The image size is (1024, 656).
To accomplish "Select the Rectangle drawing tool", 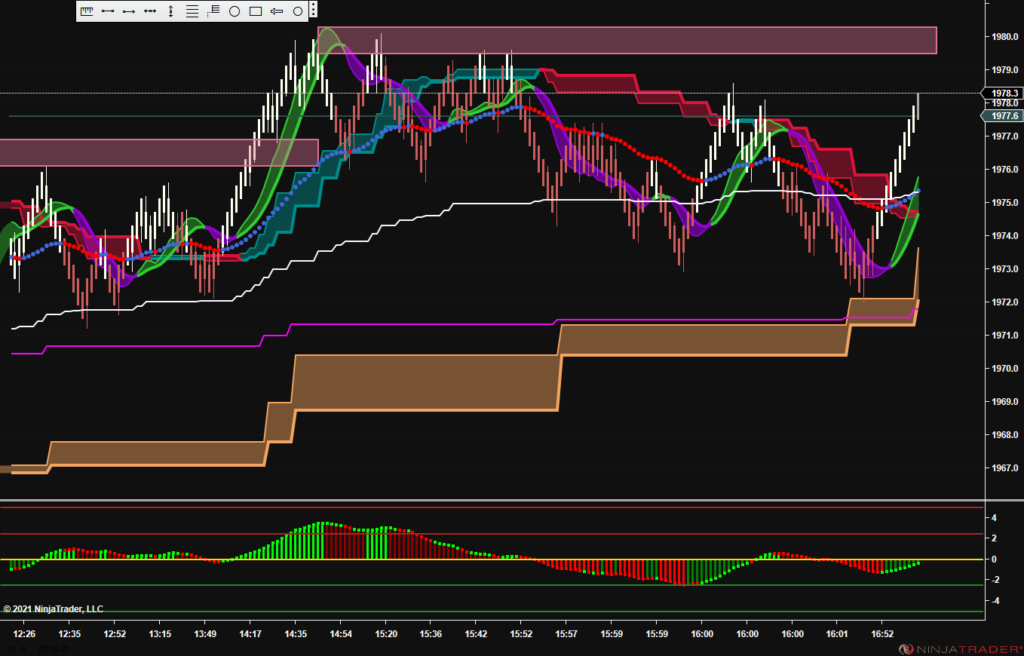I will pos(255,11).
